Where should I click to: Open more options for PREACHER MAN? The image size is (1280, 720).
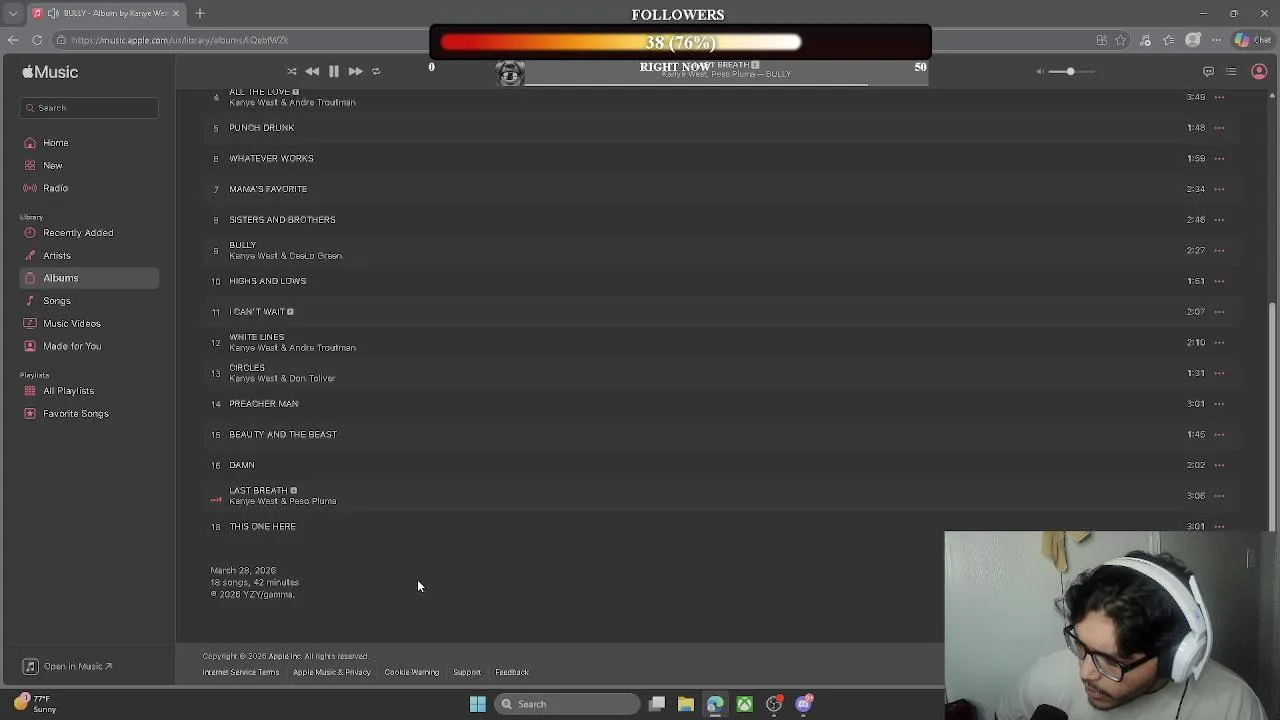pos(1219,404)
